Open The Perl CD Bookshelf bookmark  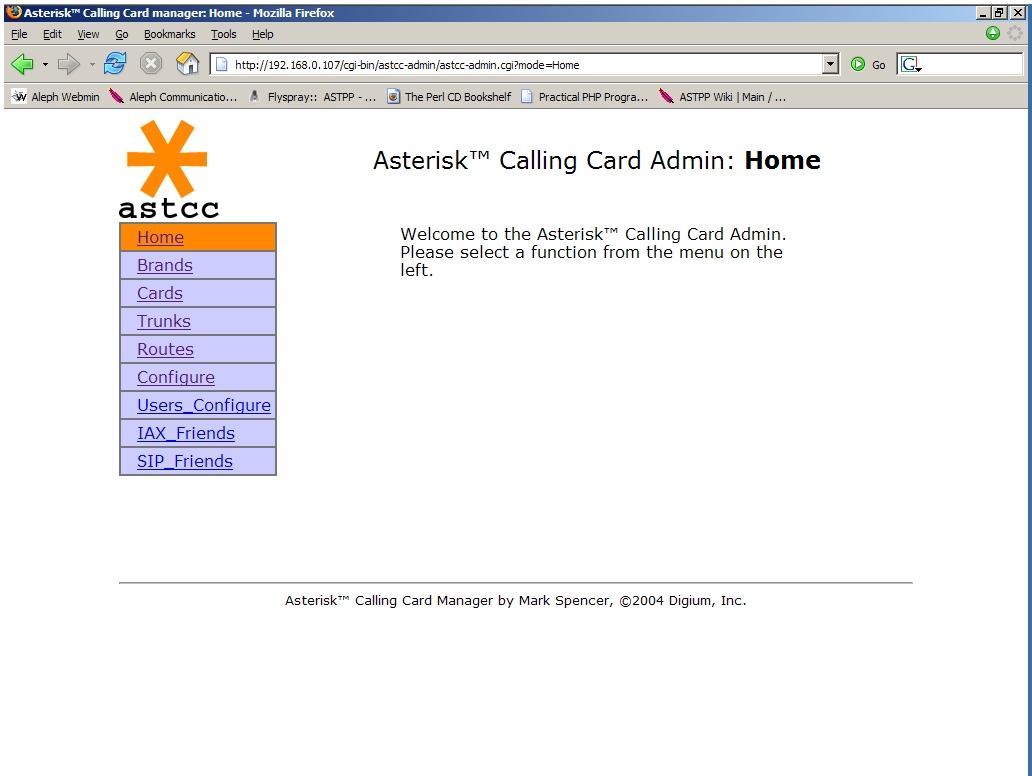pos(449,97)
